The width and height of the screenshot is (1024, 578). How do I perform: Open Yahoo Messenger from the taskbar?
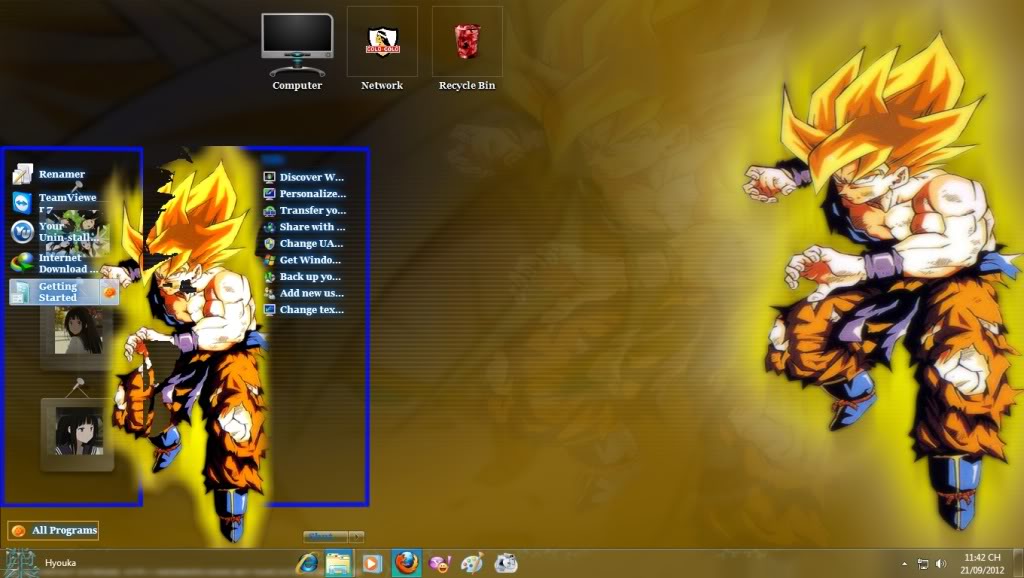click(440, 563)
